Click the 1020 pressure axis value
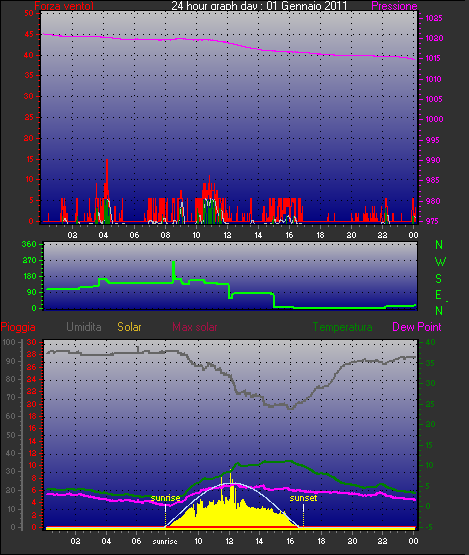 [434, 38]
